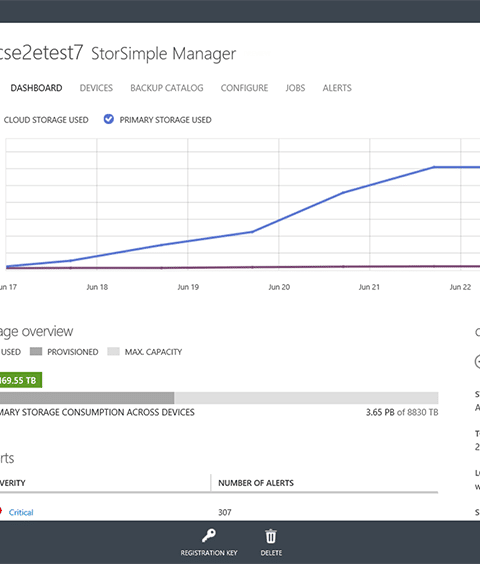Image resolution: width=480 pixels, height=564 pixels.
Task: Click the trash can Delete icon
Action: (271, 536)
